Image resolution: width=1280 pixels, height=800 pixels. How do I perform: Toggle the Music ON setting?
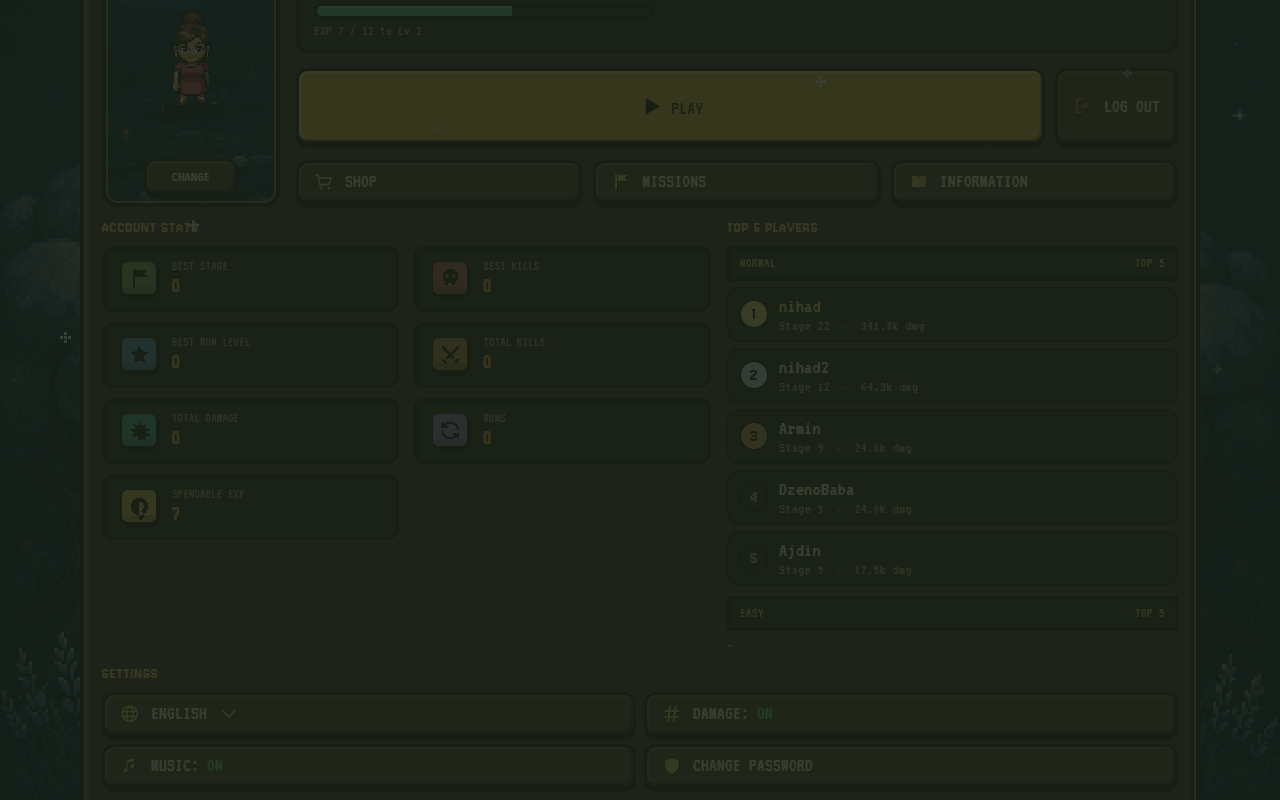[369, 766]
